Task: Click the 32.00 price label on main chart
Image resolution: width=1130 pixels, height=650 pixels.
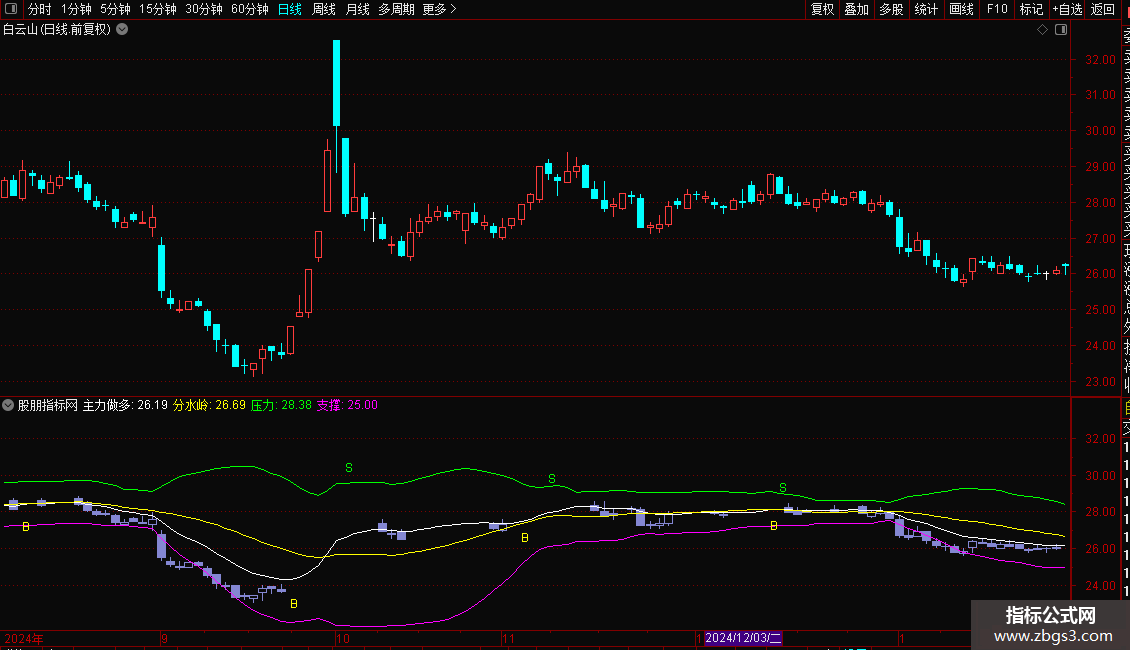Action: pyautogui.click(x=1100, y=60)
